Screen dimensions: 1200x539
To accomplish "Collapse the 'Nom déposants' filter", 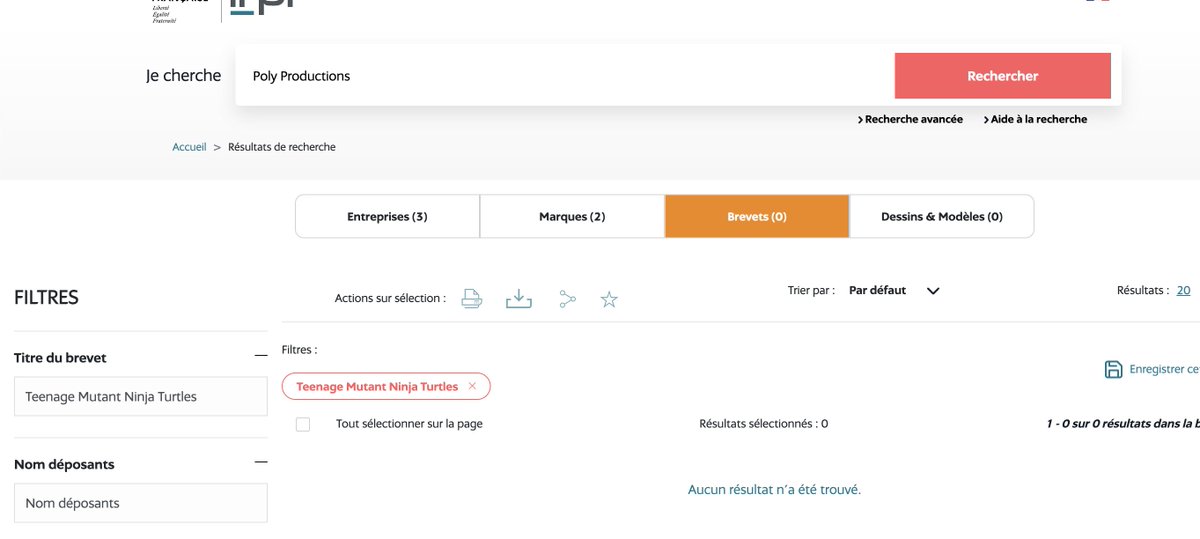I will click(261, 462).
